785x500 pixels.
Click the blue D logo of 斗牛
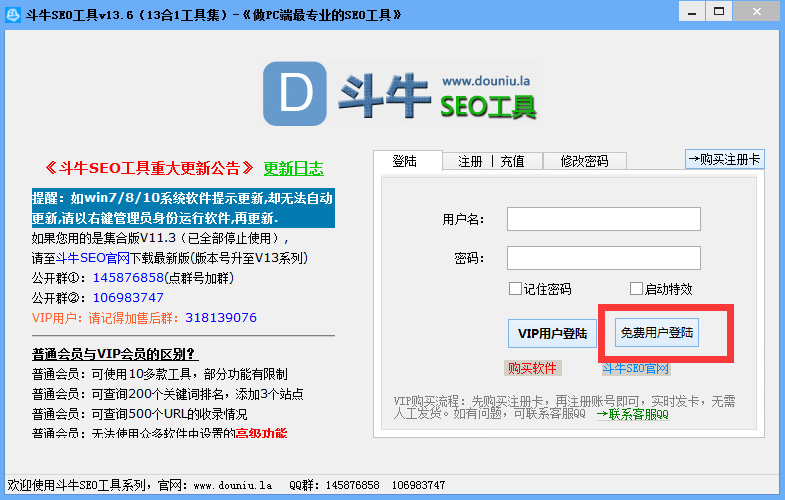point(295,94)
